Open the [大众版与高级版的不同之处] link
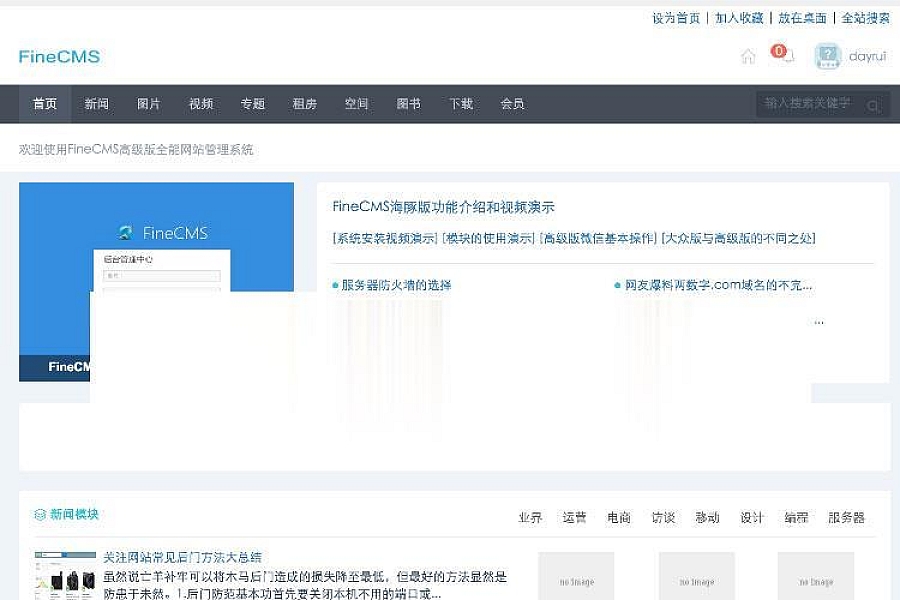 point(738,238)
